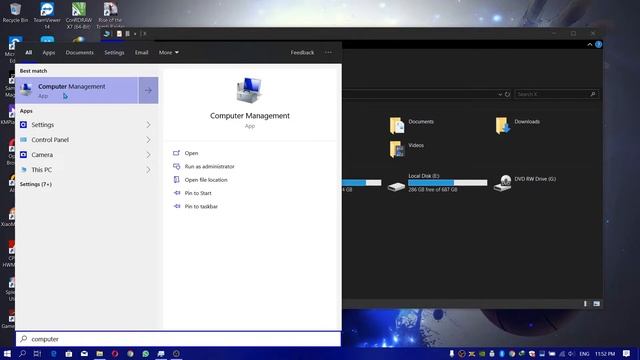Viewport: 640px width, 360px height.
Task: Expand Computer Management details arrow
Action: tap(148, 90)
